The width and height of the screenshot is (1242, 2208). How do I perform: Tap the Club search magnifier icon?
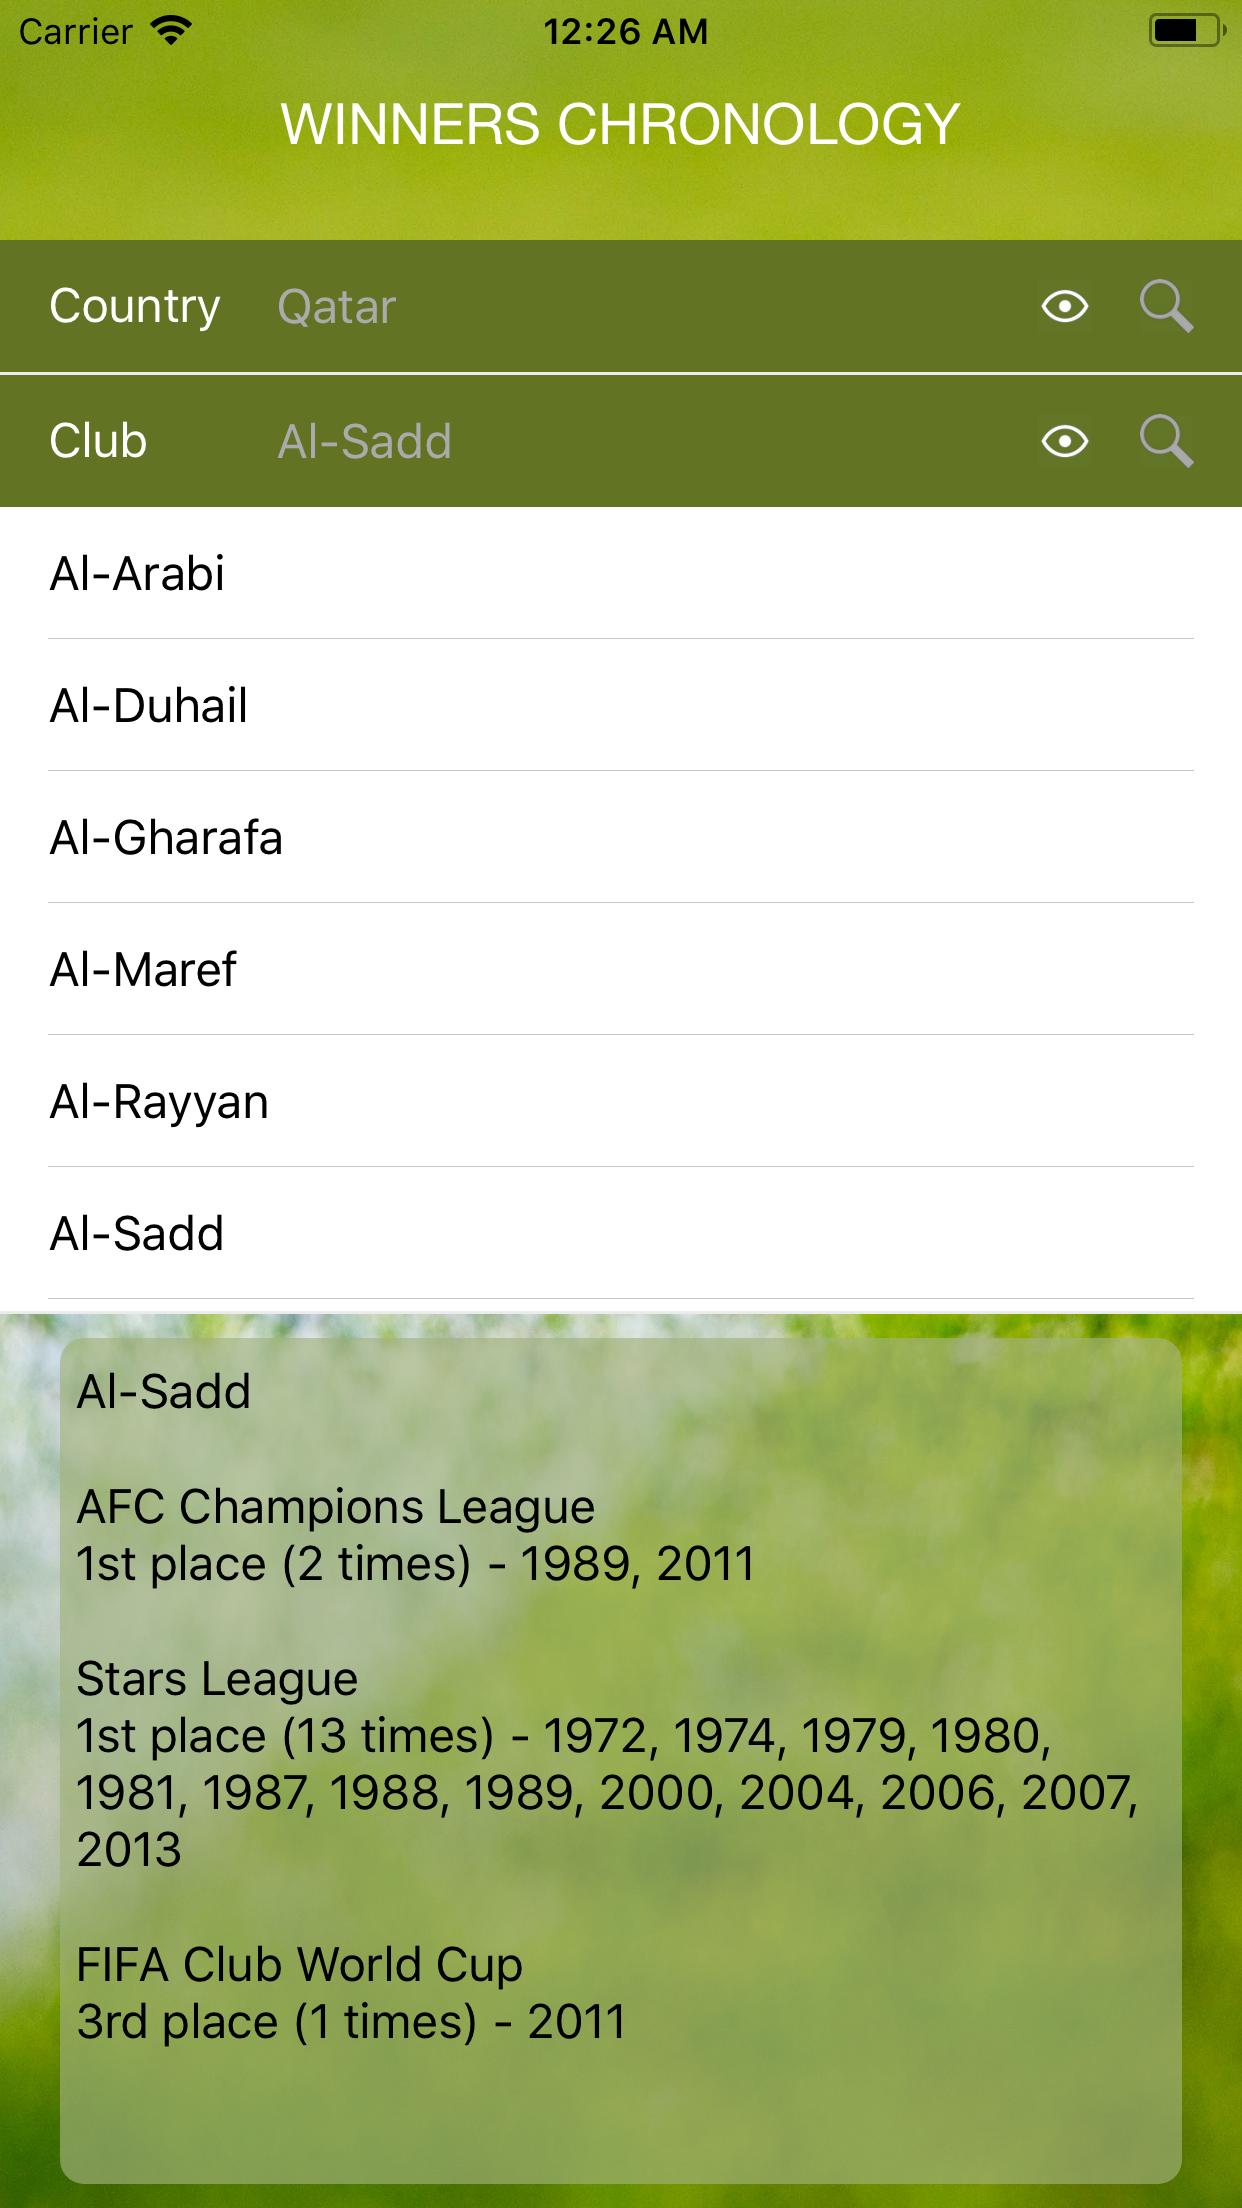pos(1166,441)
